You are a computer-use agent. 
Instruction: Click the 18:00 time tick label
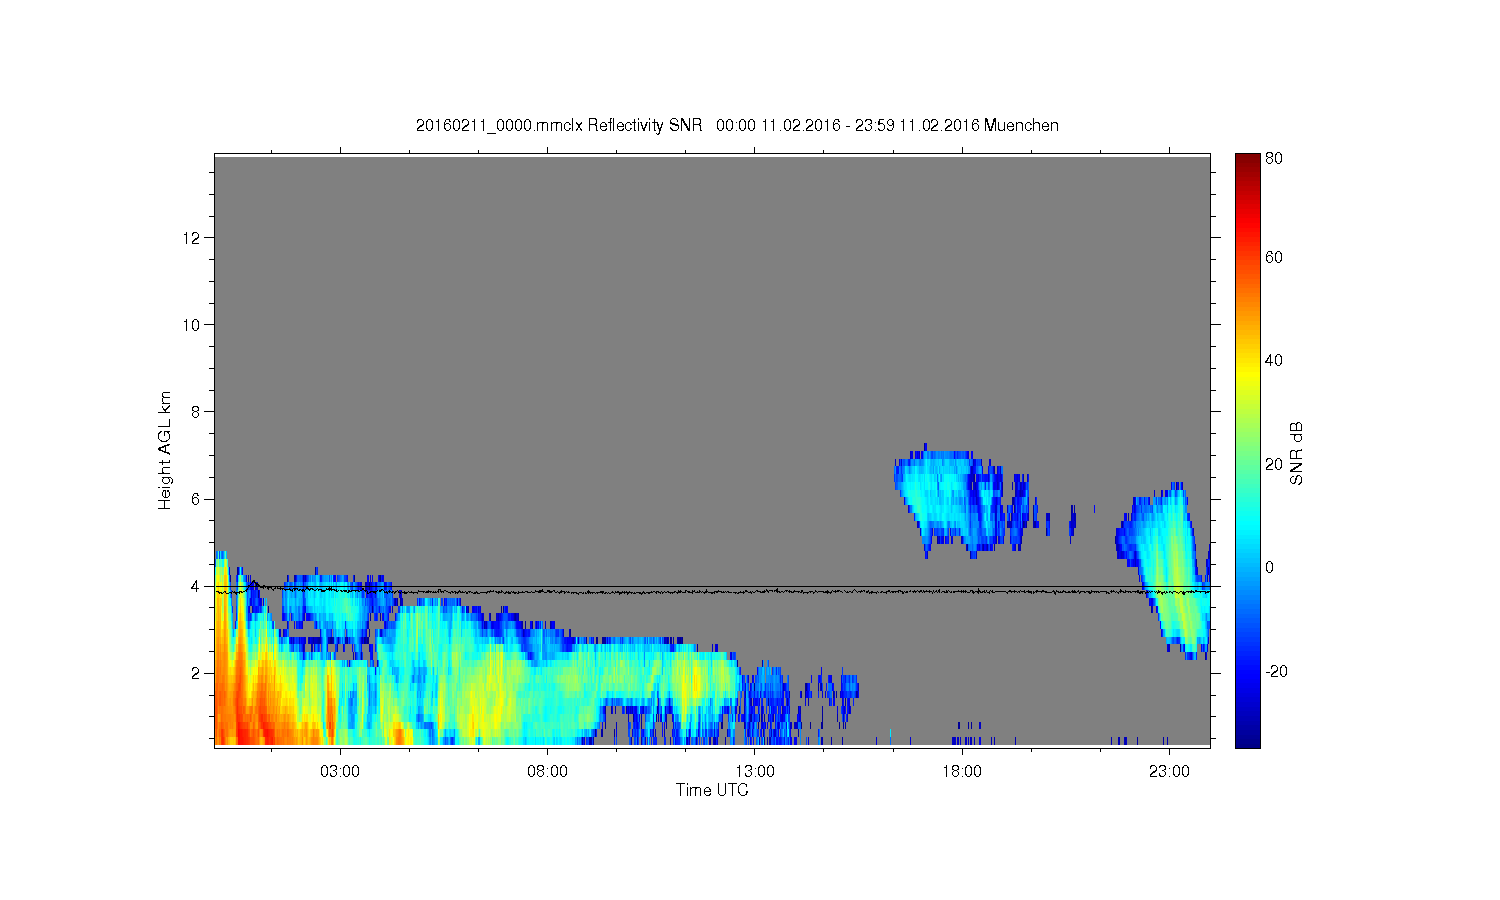click(962, 772)
